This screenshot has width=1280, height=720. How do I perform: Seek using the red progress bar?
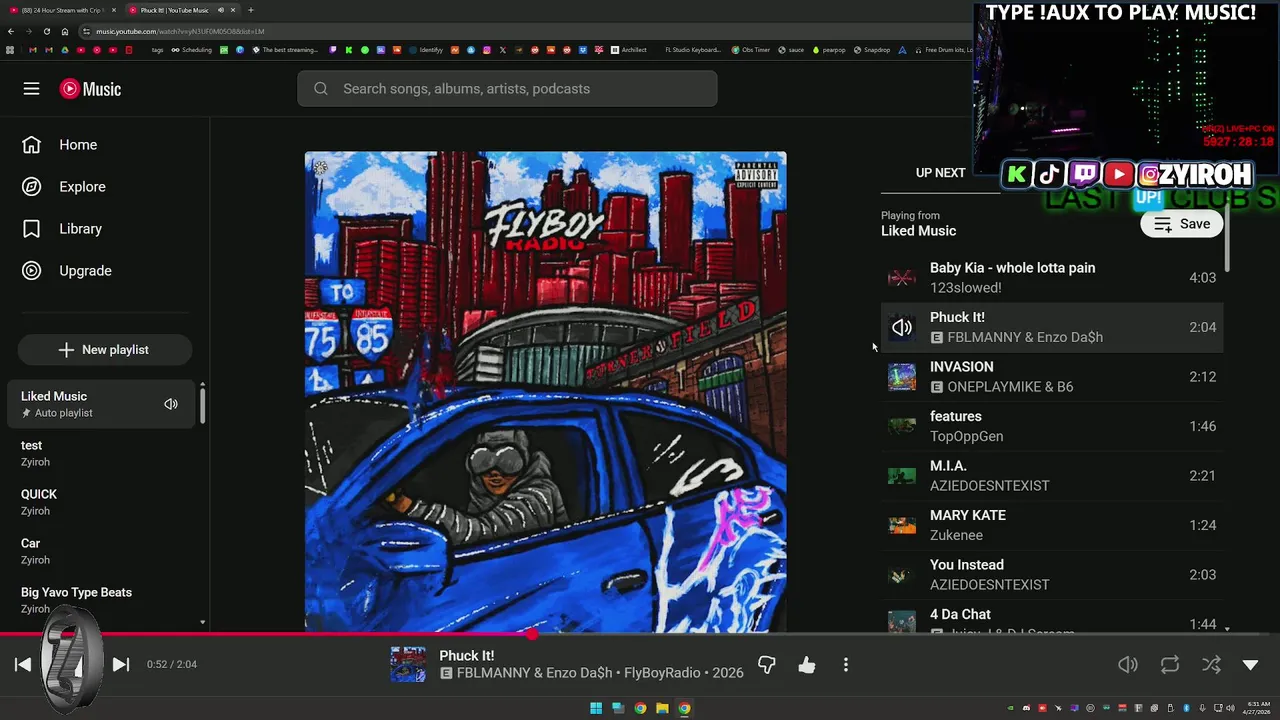[x=640, y=634]
